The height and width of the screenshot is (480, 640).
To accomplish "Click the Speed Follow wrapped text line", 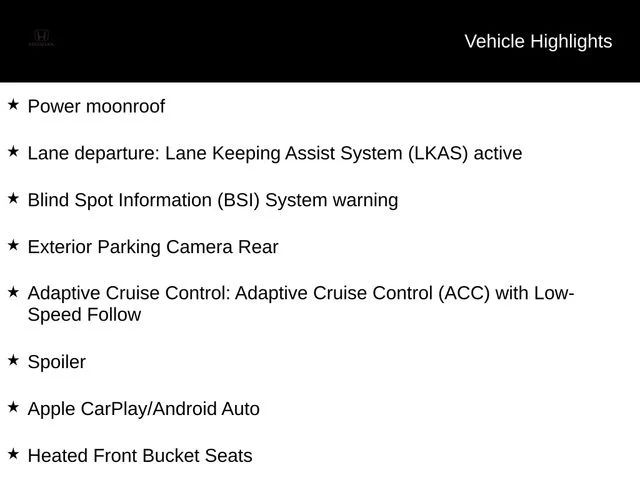I will point(84,315).
